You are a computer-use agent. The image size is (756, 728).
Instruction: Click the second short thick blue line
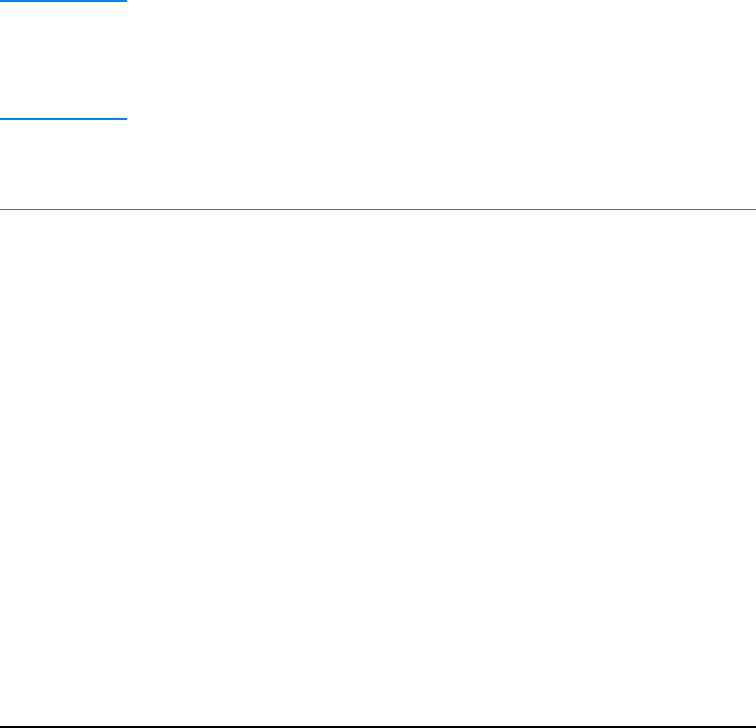tap(63, 119)
